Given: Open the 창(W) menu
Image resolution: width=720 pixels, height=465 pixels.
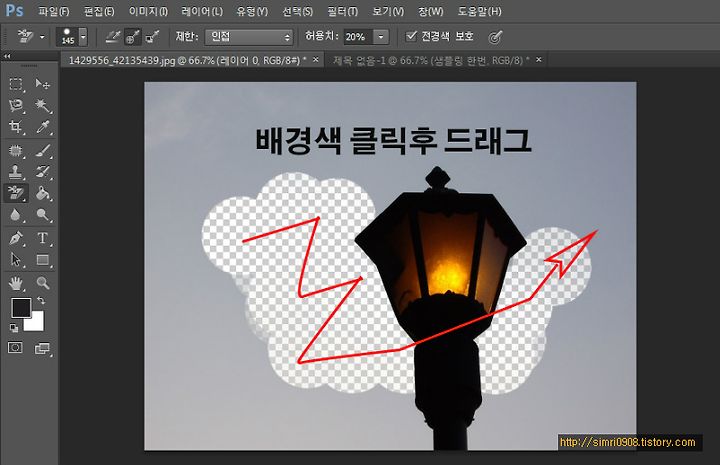Looking at the screenshot, I should pos(431,11).
